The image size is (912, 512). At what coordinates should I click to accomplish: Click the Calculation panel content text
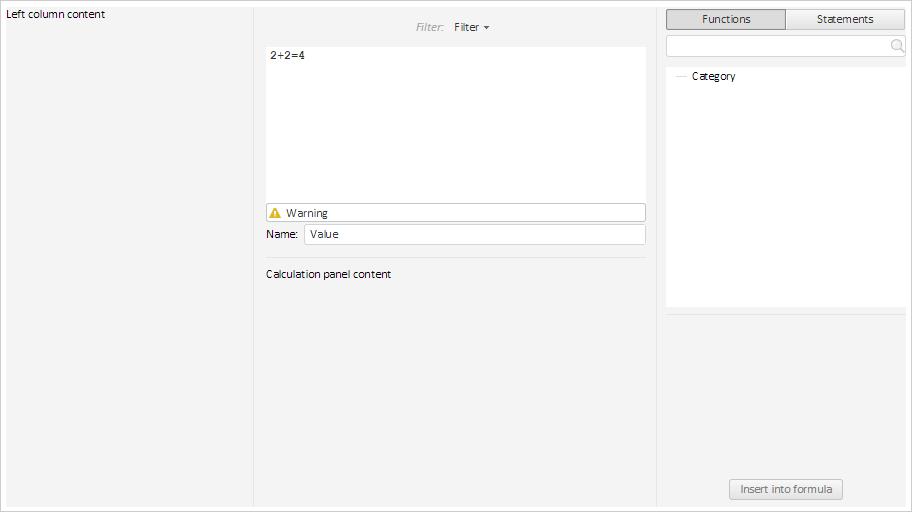click(328, 274)
